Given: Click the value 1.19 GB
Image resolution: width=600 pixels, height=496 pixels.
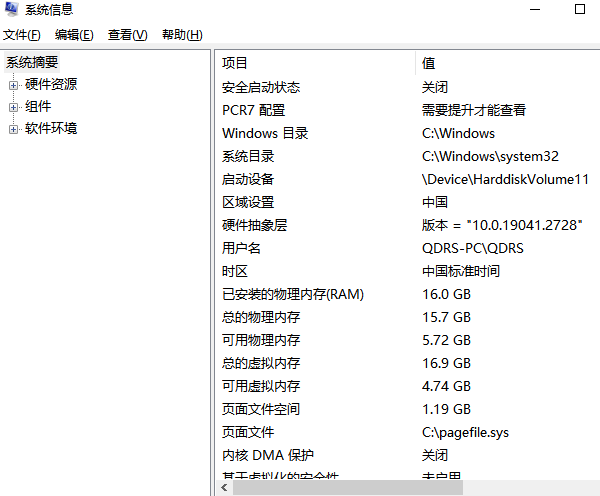Looking at the screenshot, I should coord(446,409).
